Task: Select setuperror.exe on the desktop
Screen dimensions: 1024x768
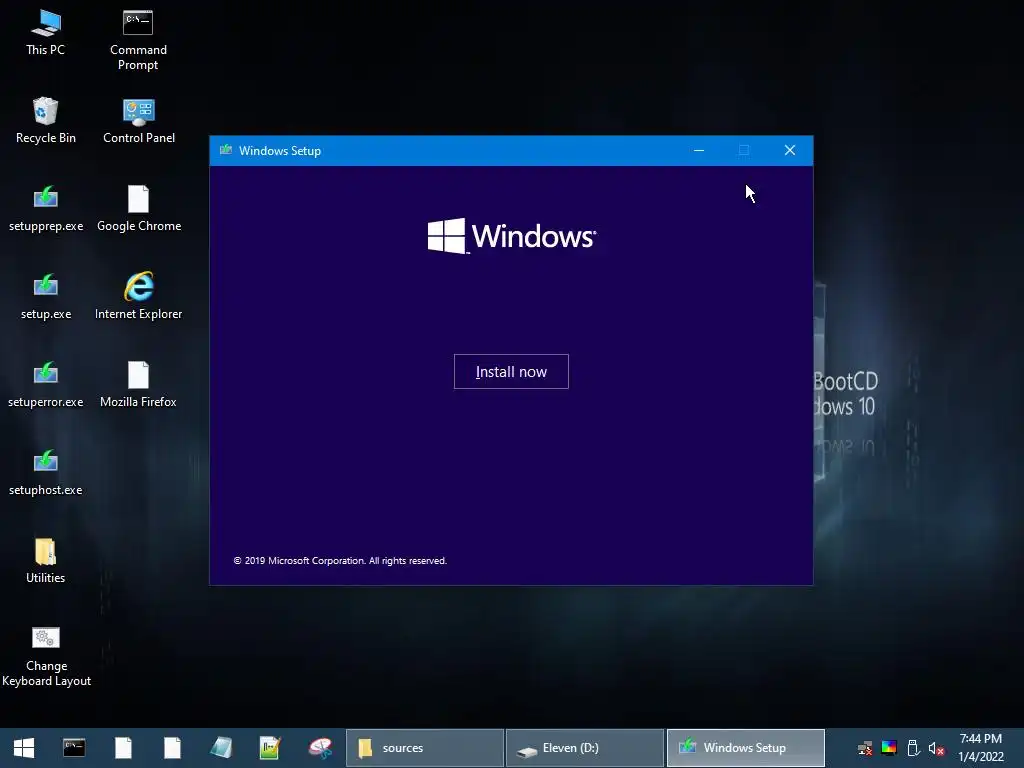Action: [46, 385]
